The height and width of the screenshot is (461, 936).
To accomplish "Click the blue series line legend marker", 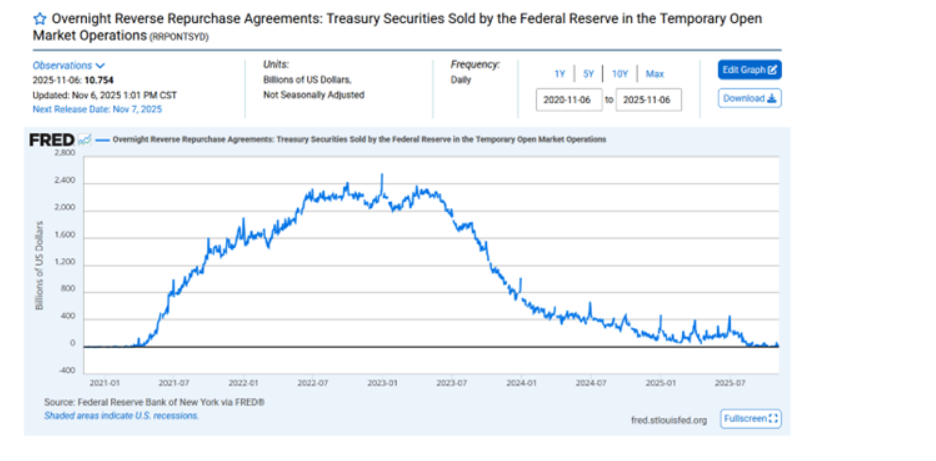I will click(102, 140).
